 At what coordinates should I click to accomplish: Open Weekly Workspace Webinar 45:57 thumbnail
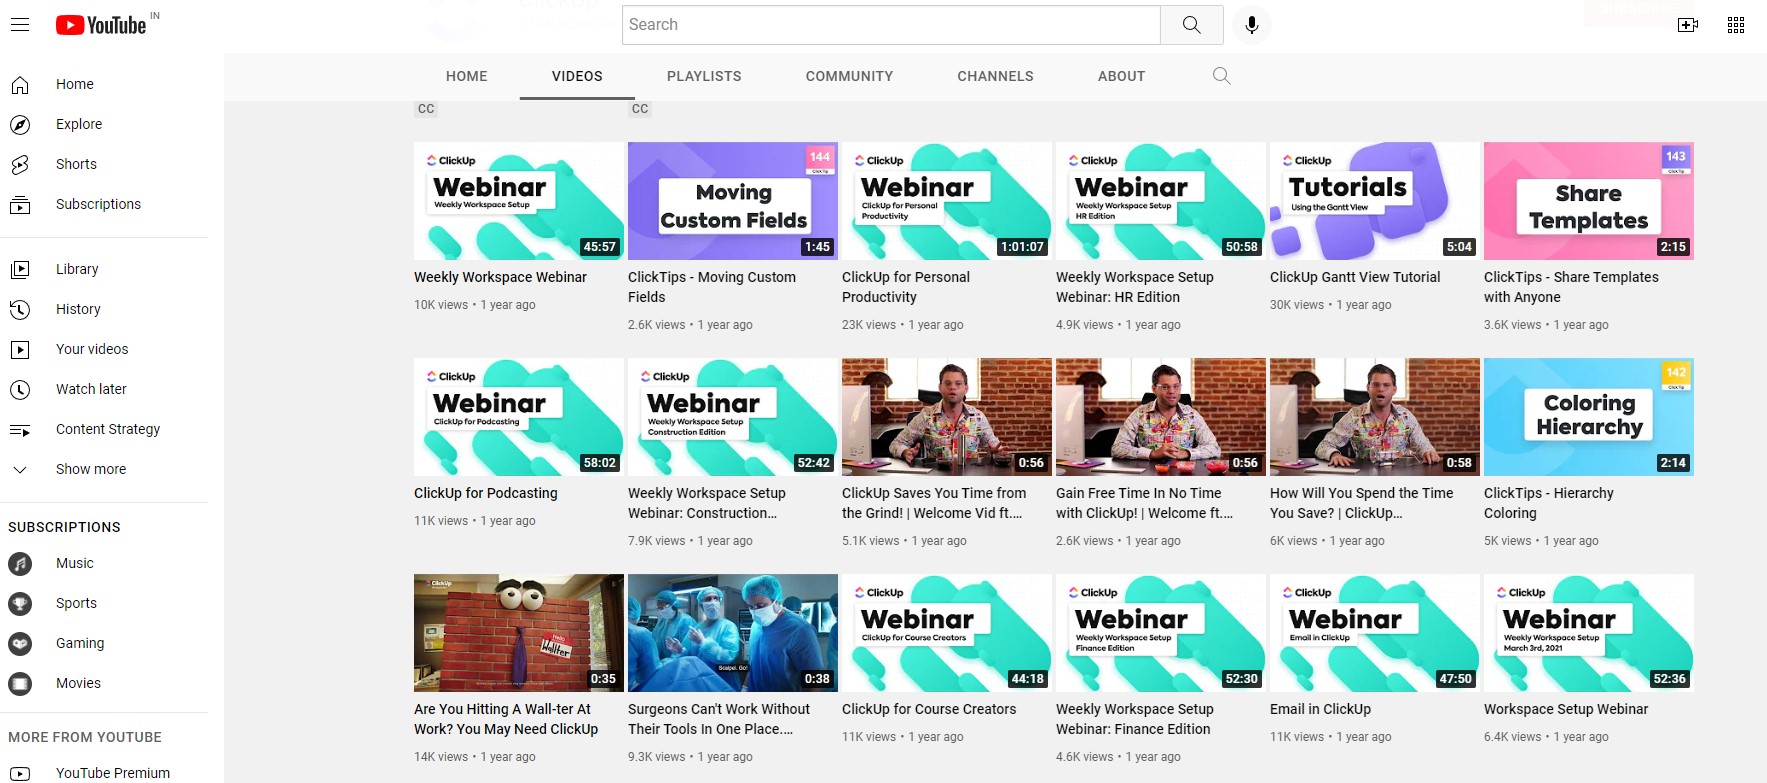tap(519, 201)
